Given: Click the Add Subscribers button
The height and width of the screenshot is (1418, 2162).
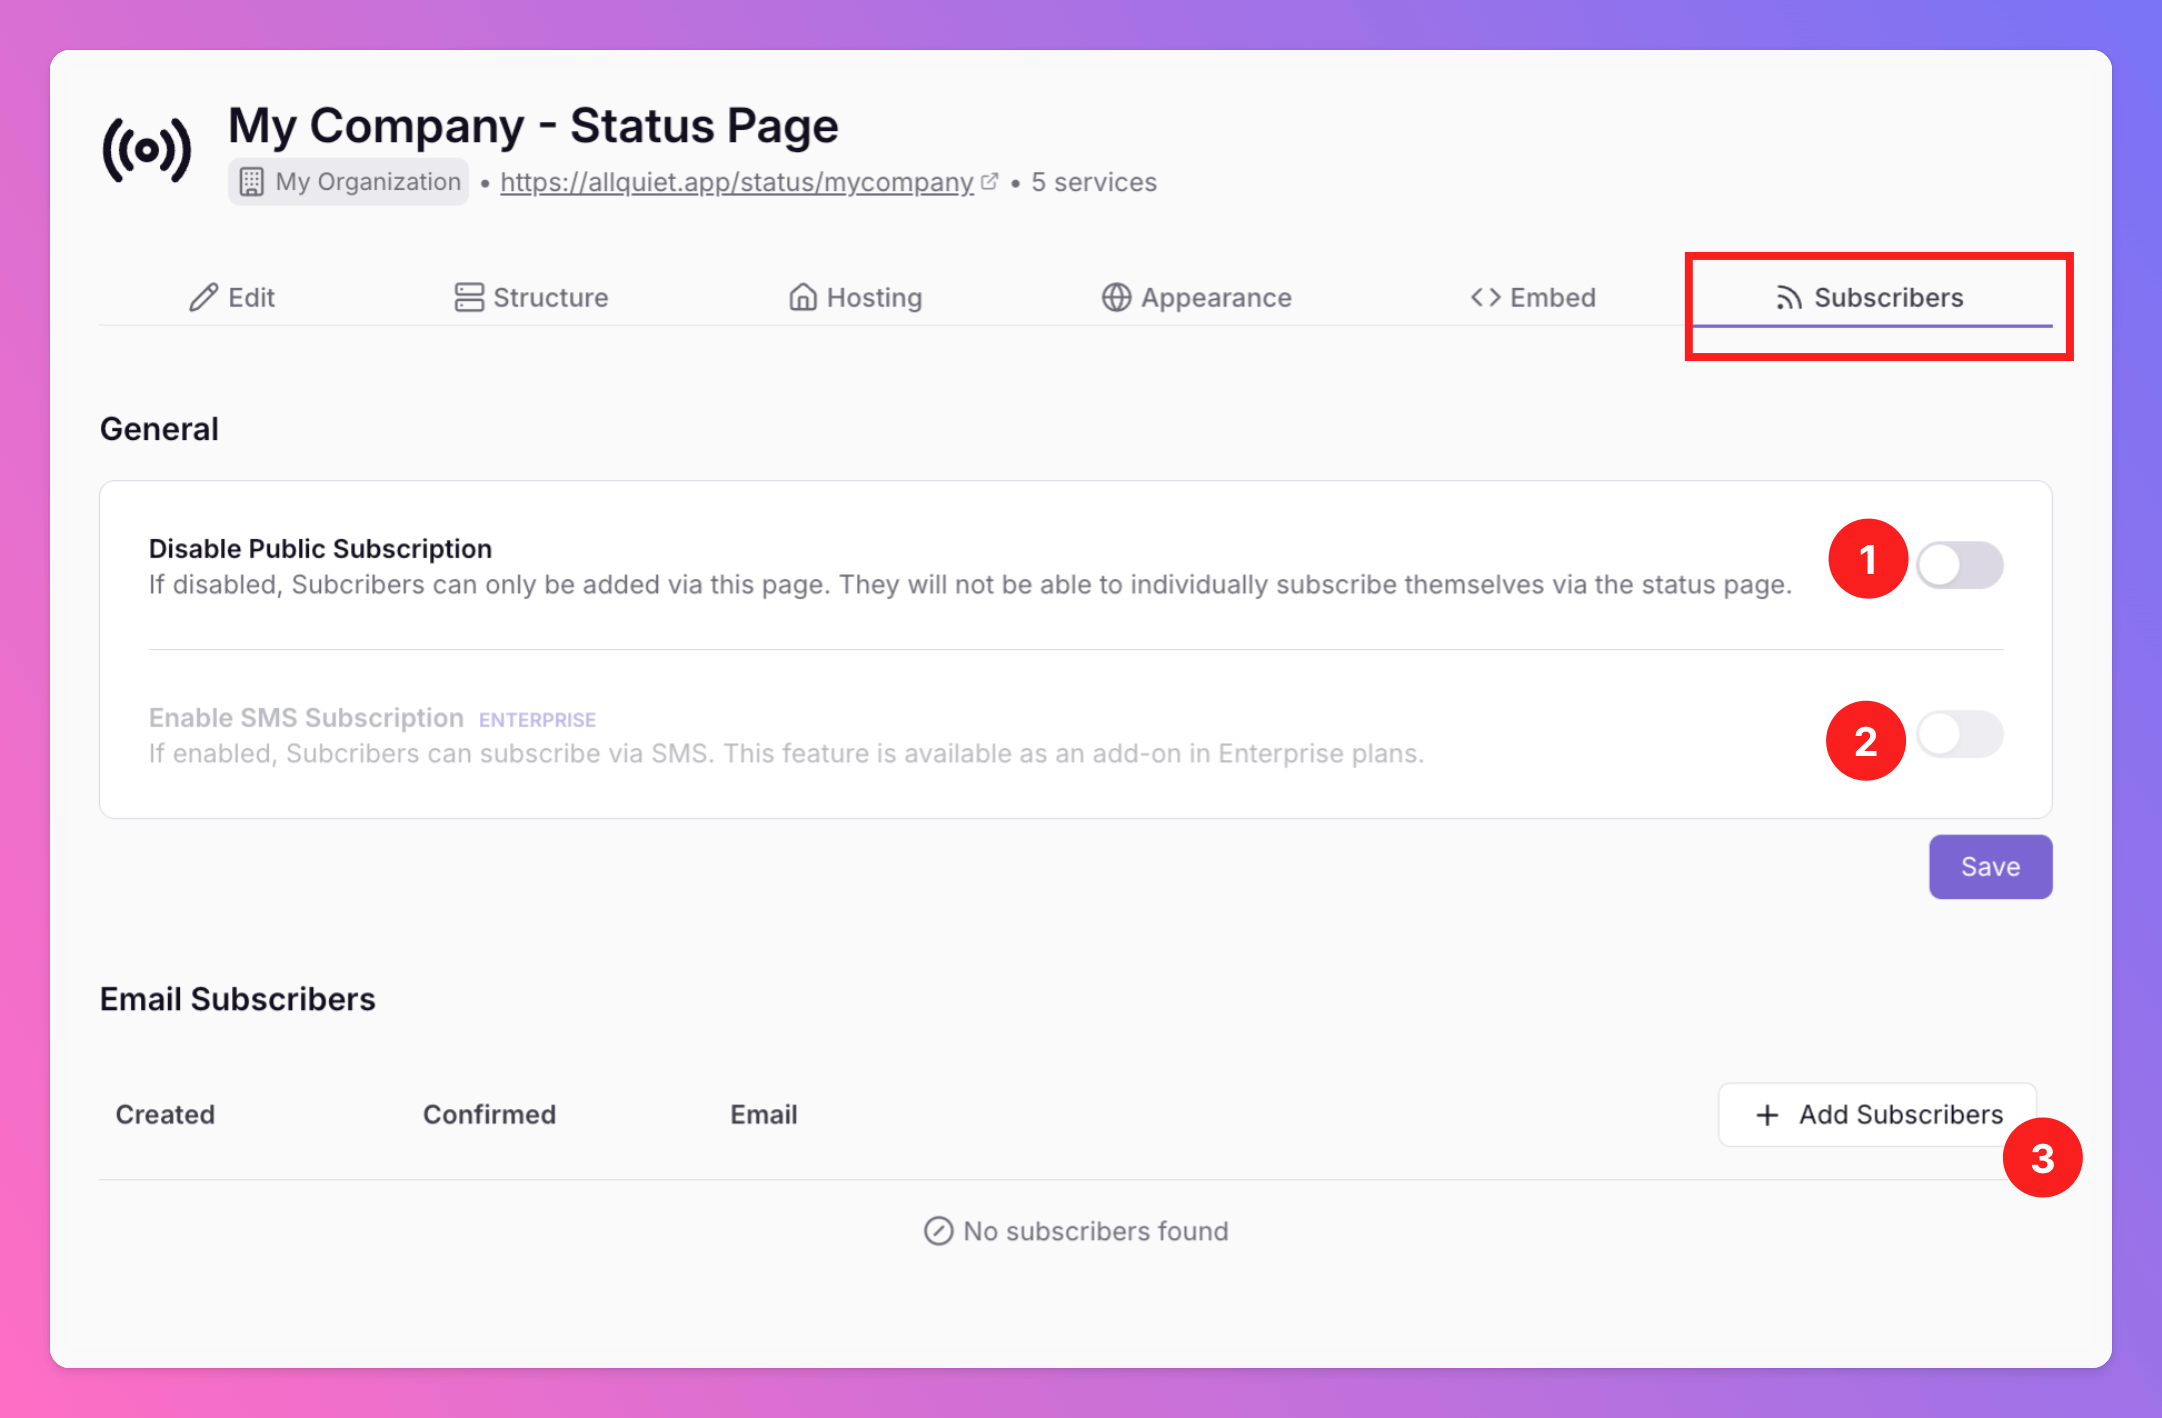Looking at the screenshot, I should pos(1878,1114).
